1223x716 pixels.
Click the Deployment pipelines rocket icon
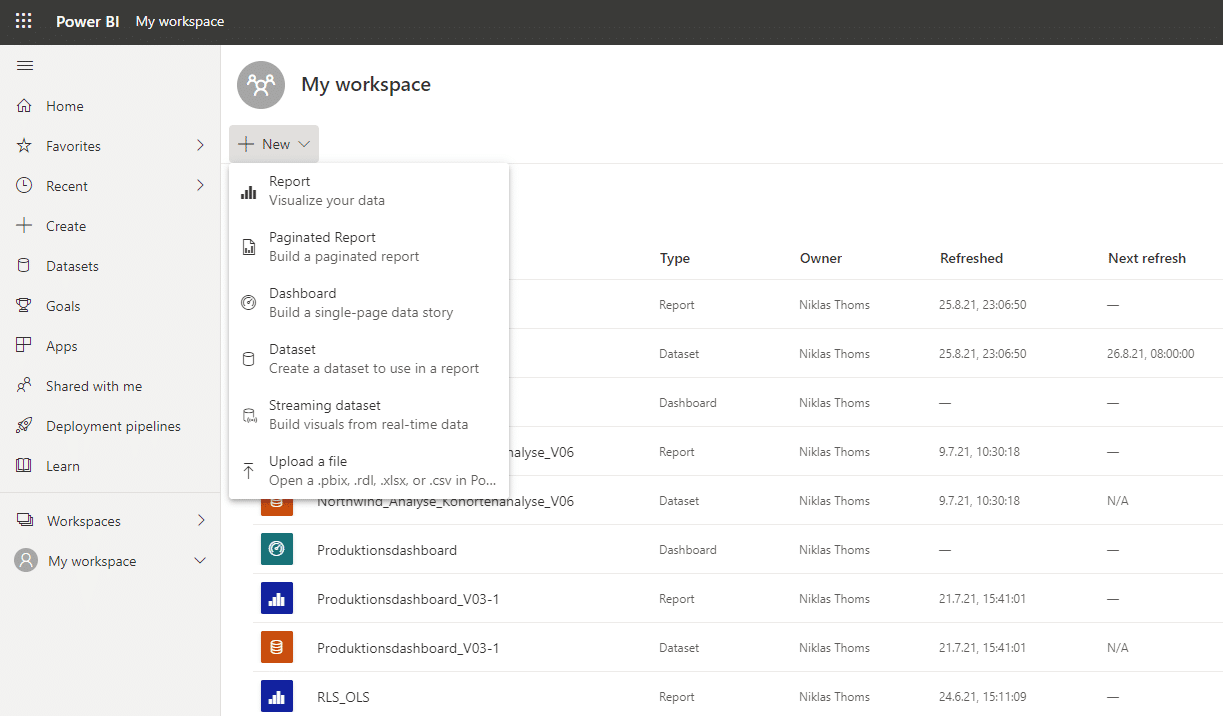tap(25, 426)
